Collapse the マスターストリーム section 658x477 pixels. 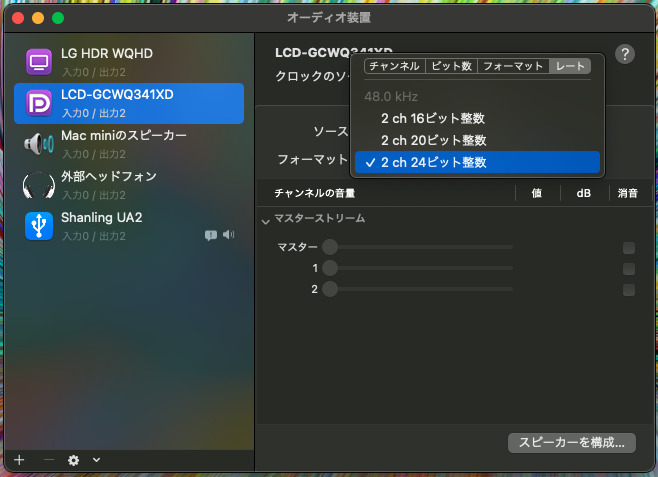(x=265, y=221)
